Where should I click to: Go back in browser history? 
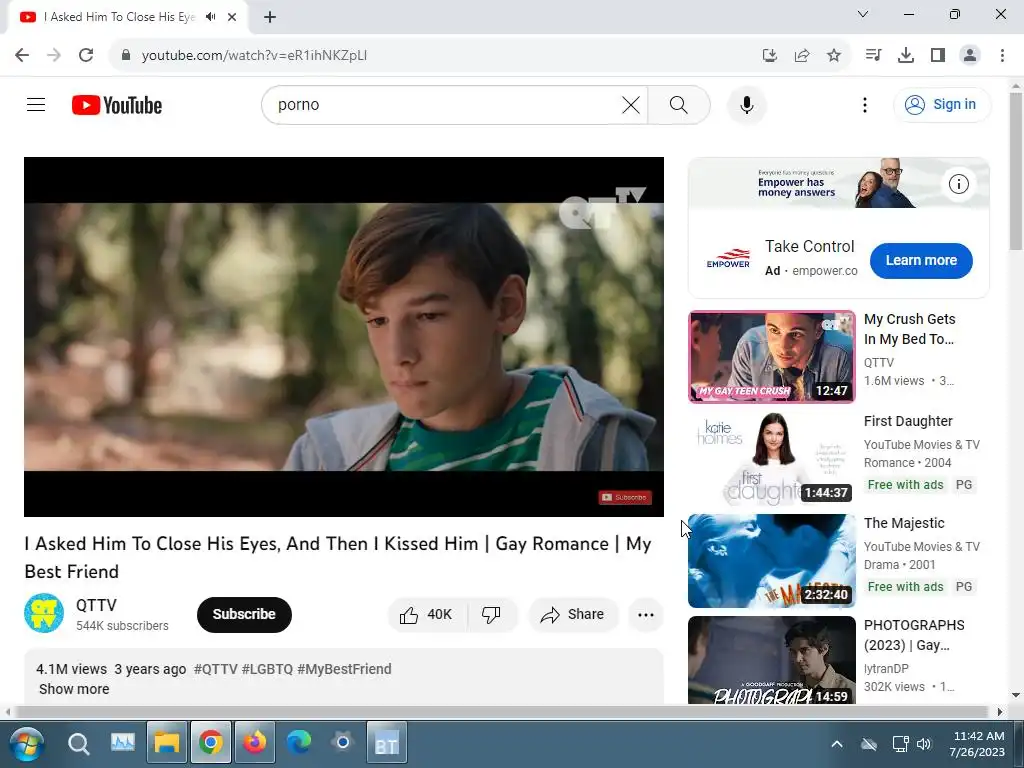(x=22, y=55)
